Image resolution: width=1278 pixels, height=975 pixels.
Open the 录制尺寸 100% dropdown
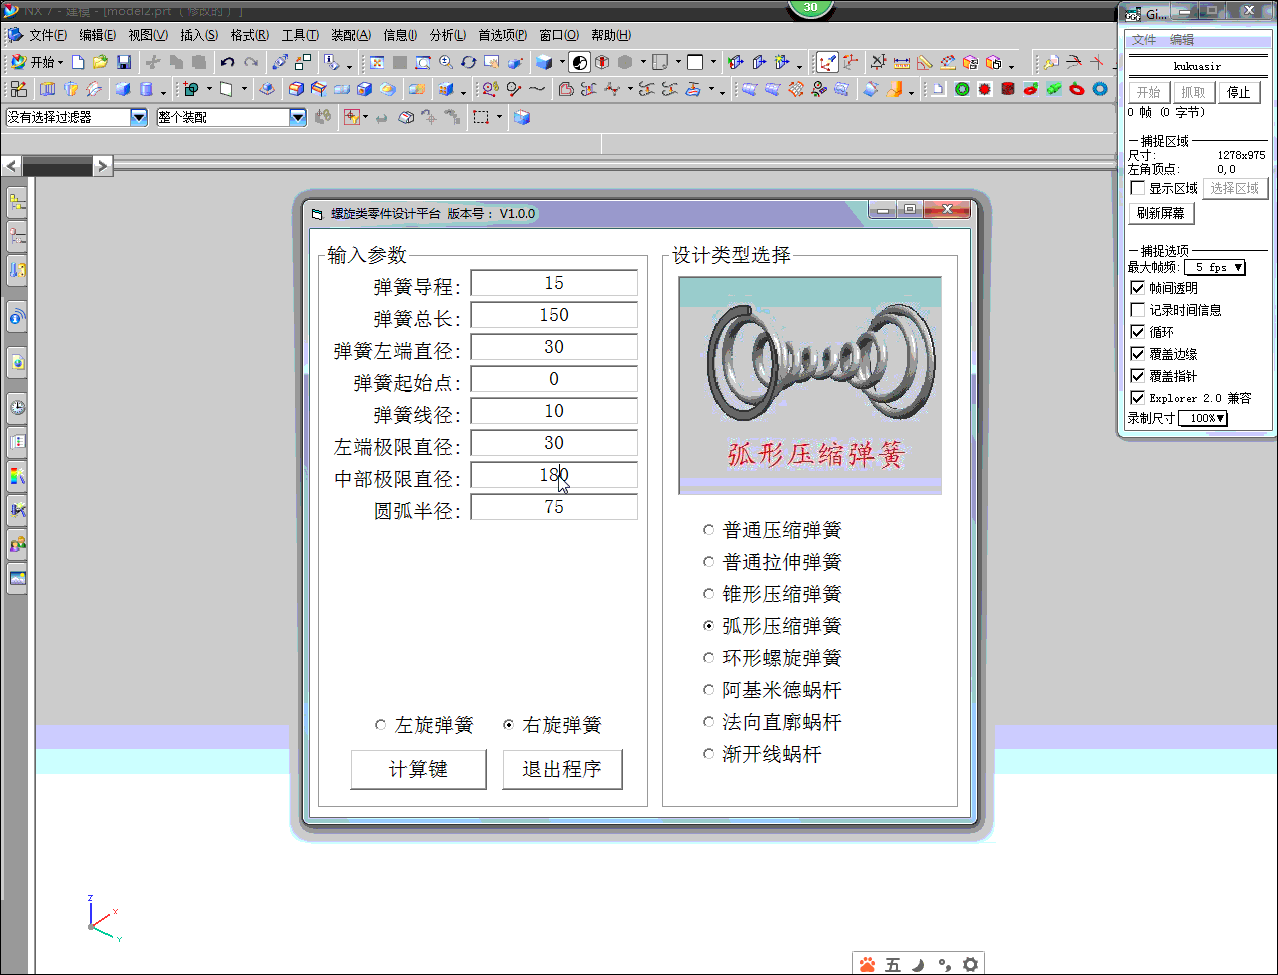[1203, 418]
